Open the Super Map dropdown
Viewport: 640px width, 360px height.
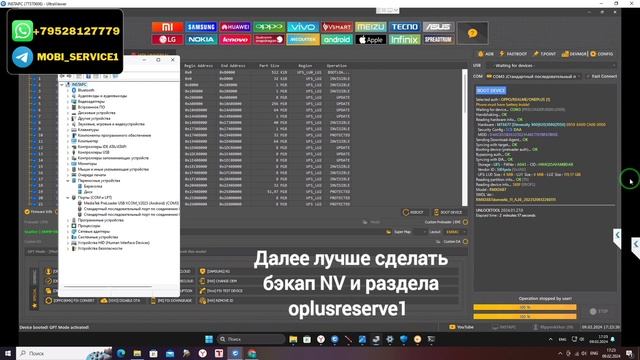tap(420, 232)
